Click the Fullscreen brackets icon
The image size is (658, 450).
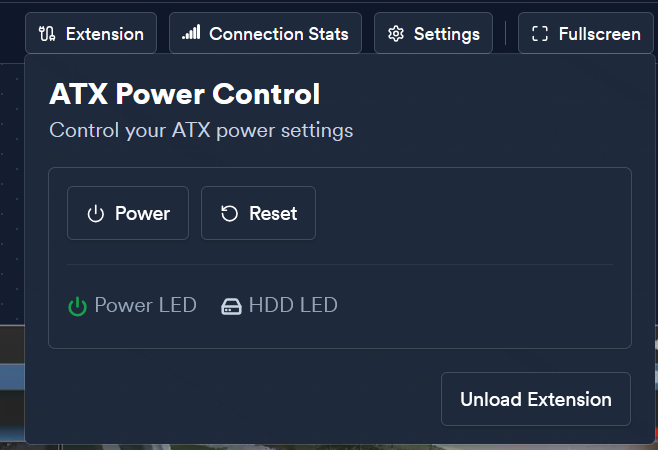point(540,34)
